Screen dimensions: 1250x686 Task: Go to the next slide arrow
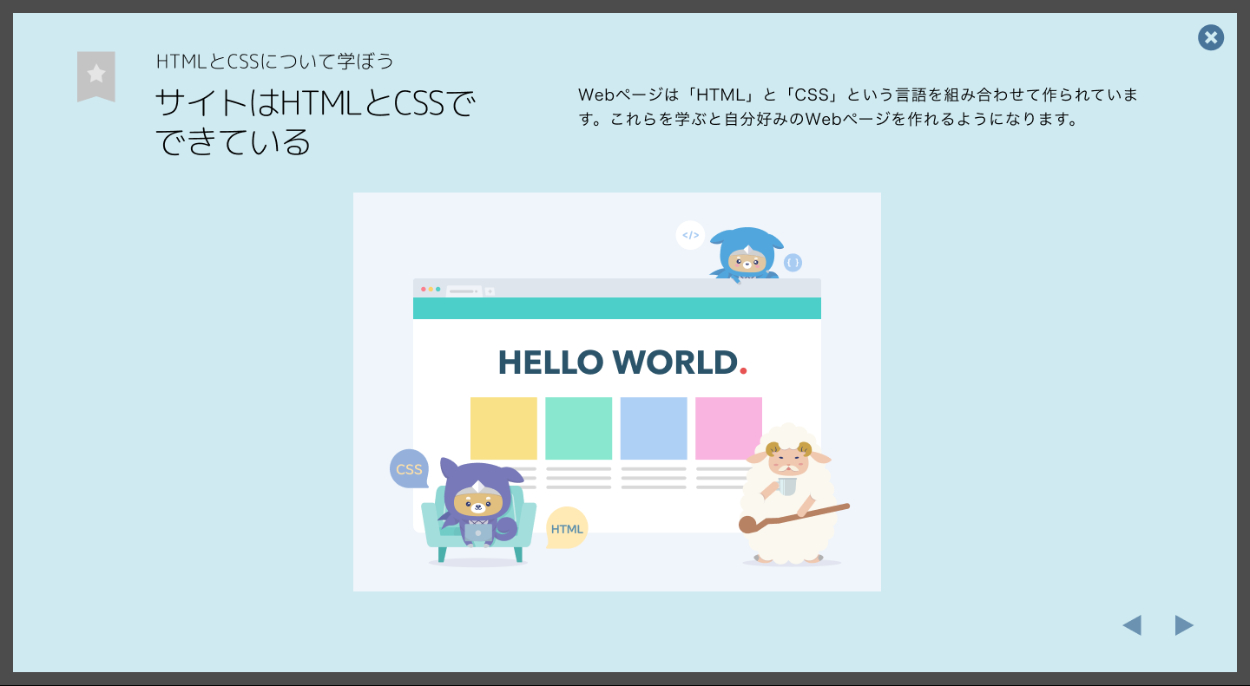pyautogui.click(x=1184, y=626)
